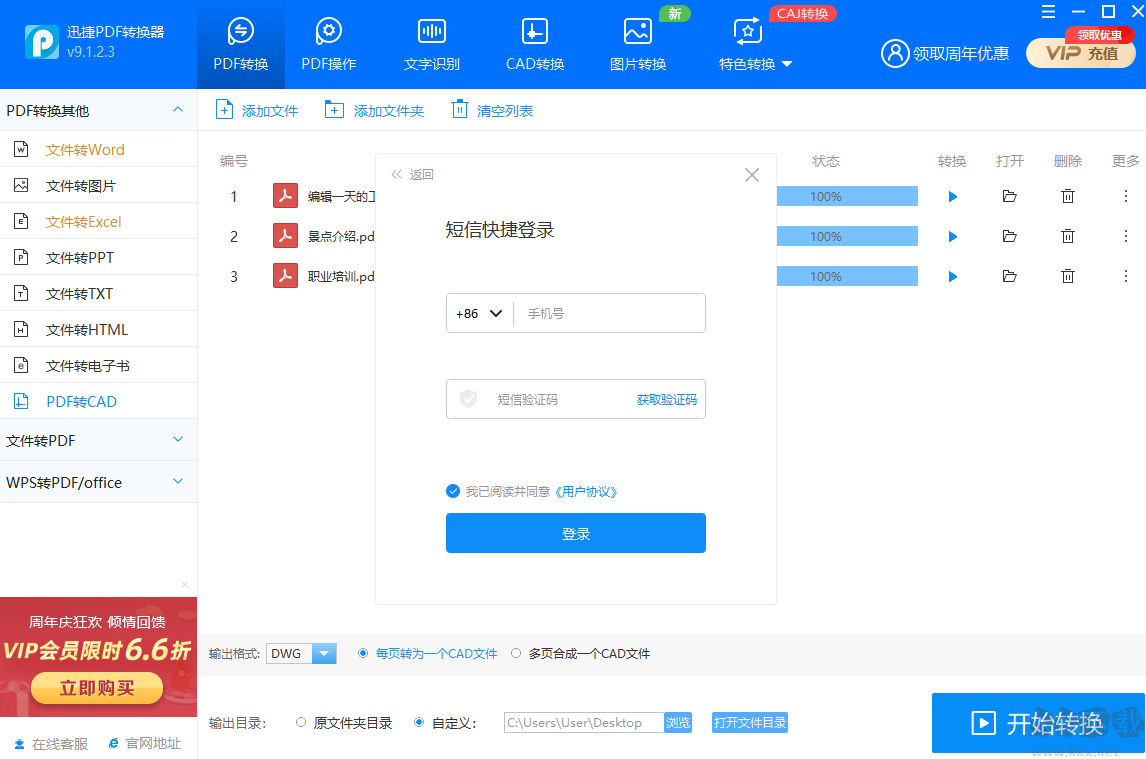
Task: Open 在线客服 link
Action: point(51,743)
